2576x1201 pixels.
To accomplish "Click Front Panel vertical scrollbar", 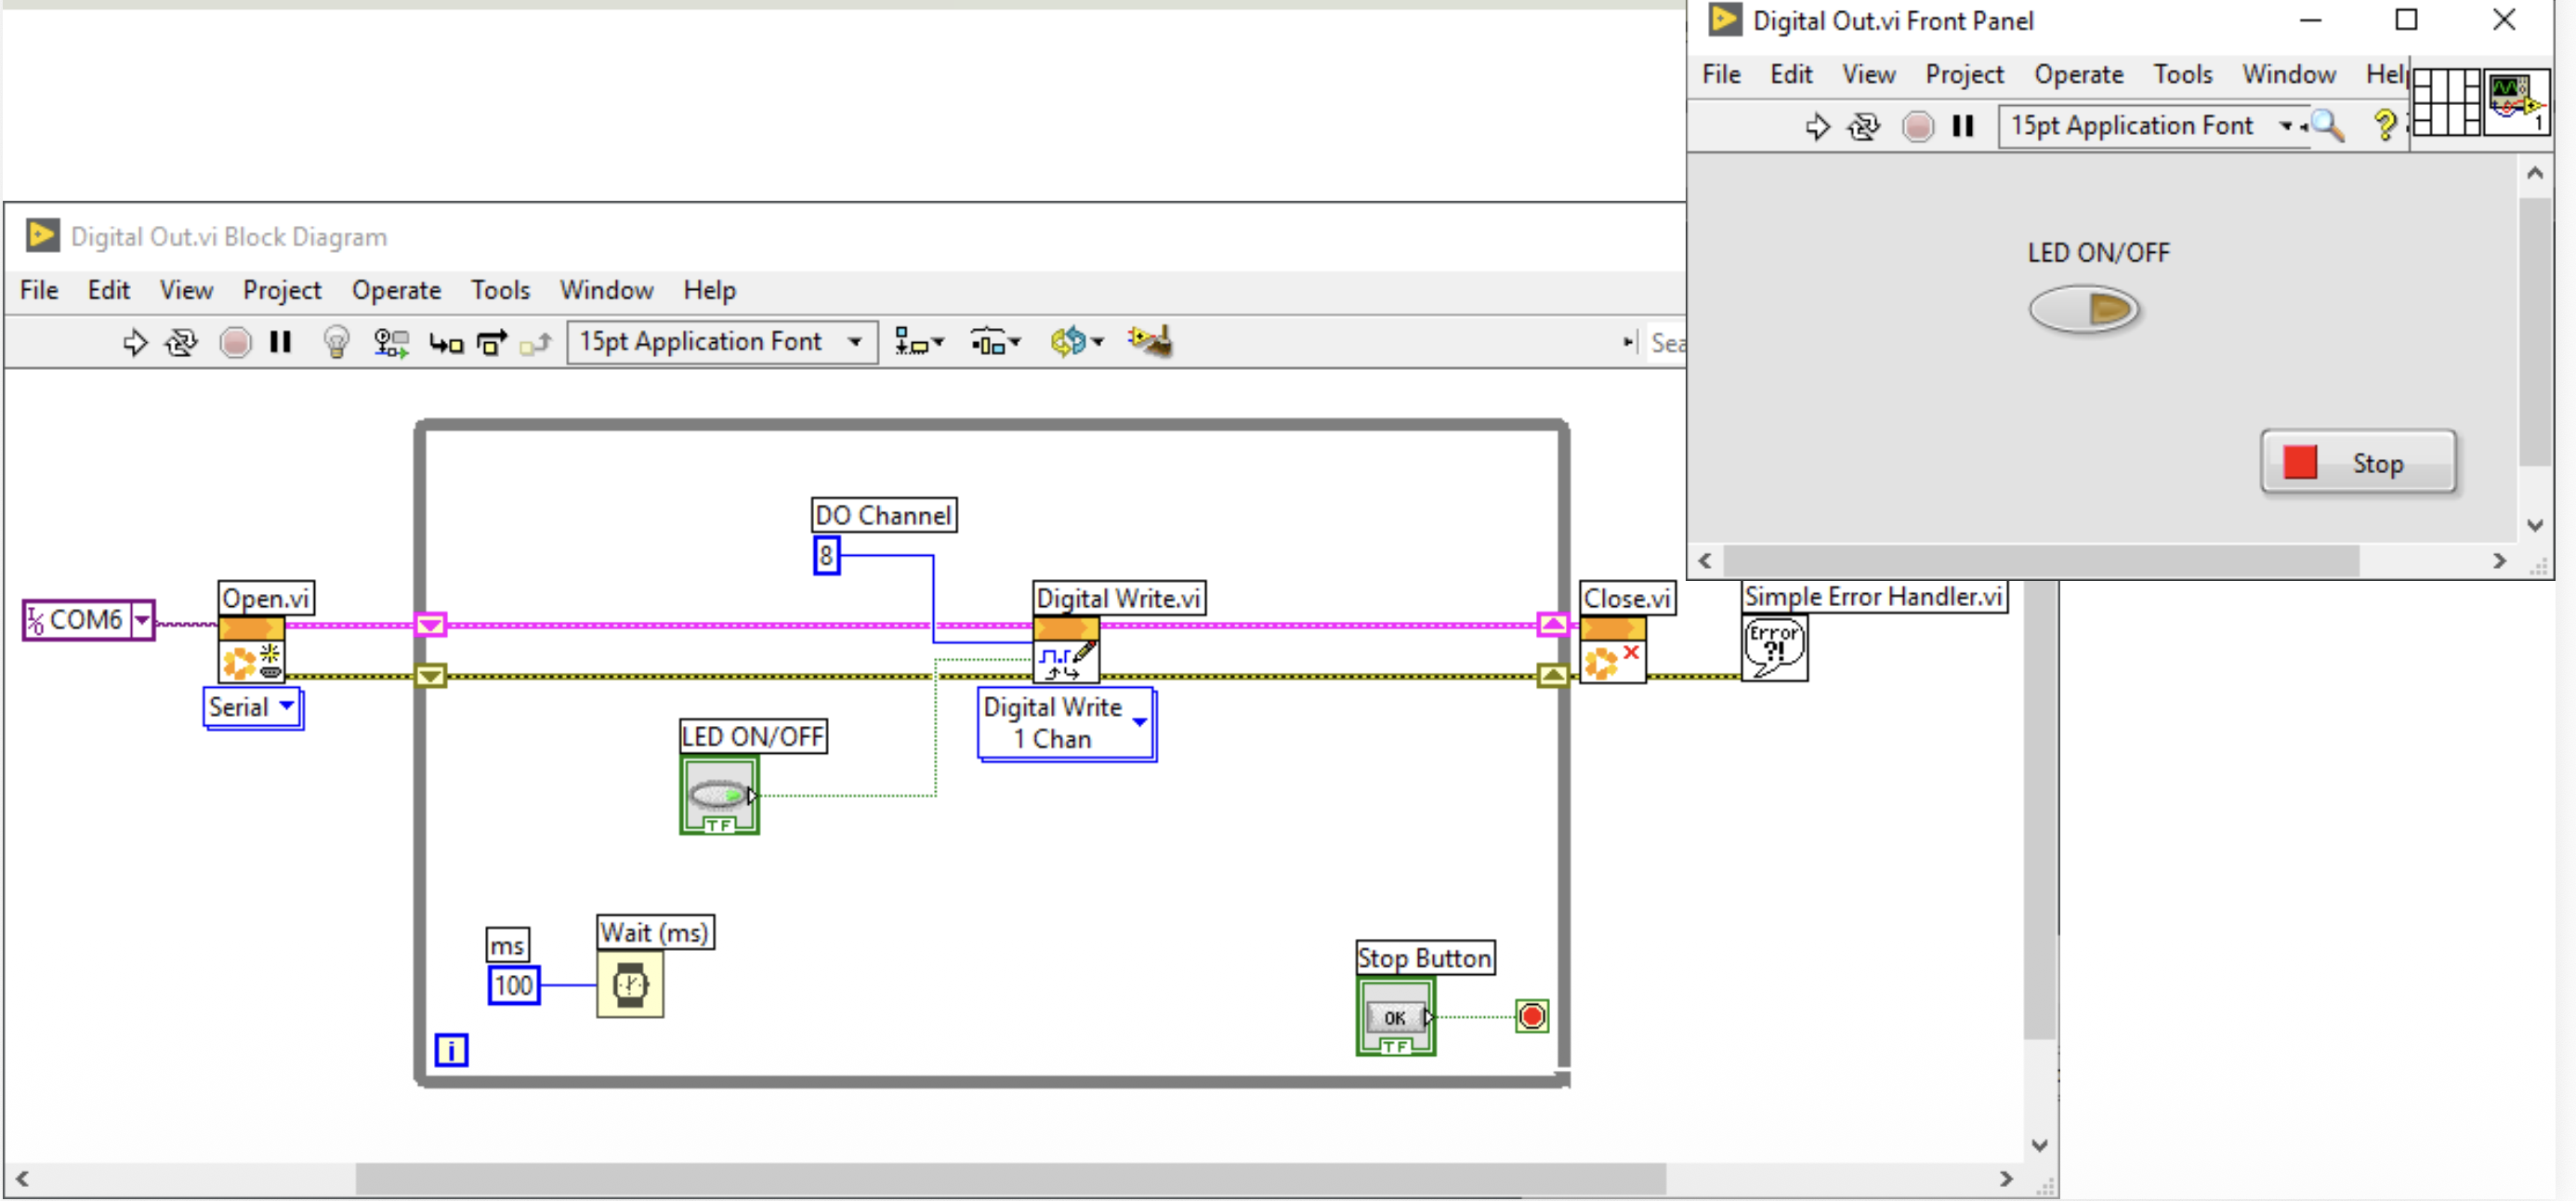I will coord(2533,331).
